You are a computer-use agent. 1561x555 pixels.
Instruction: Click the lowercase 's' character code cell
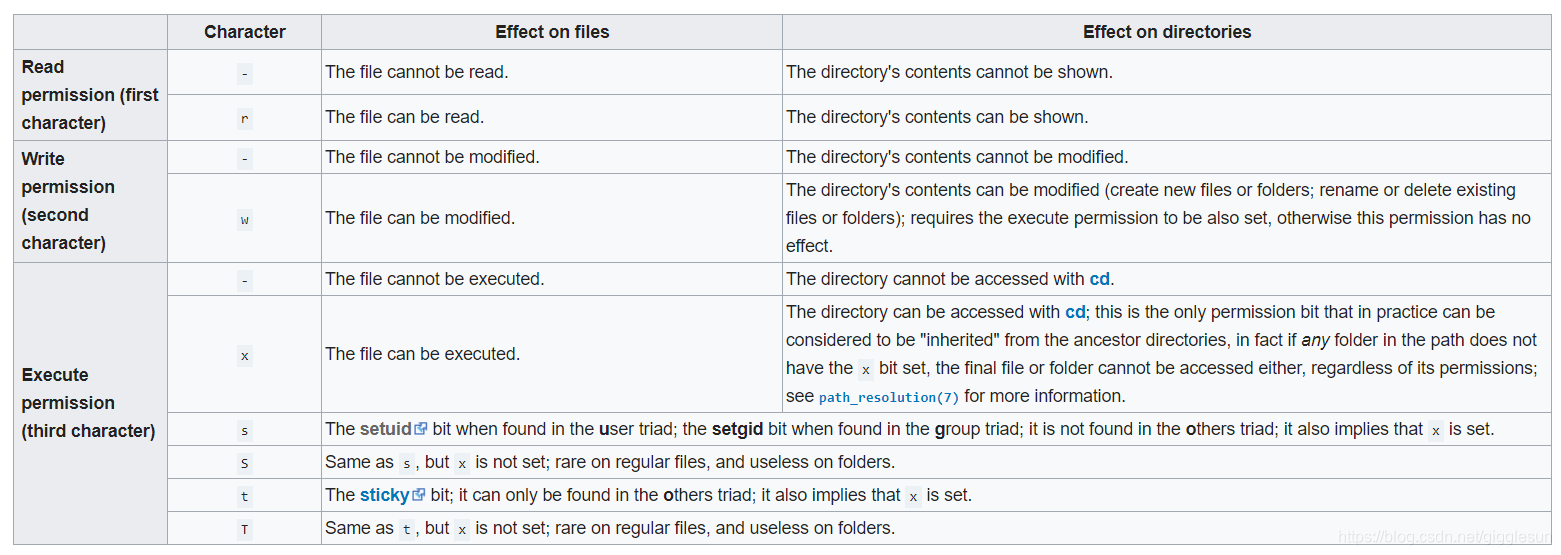coord(245,430)
